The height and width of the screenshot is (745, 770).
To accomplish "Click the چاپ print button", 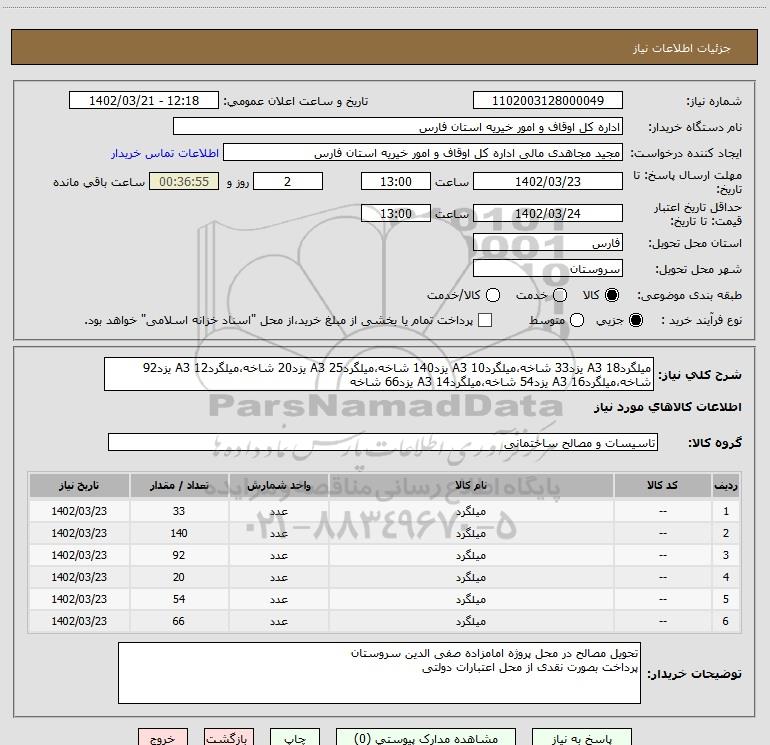I will click(295, 738).
